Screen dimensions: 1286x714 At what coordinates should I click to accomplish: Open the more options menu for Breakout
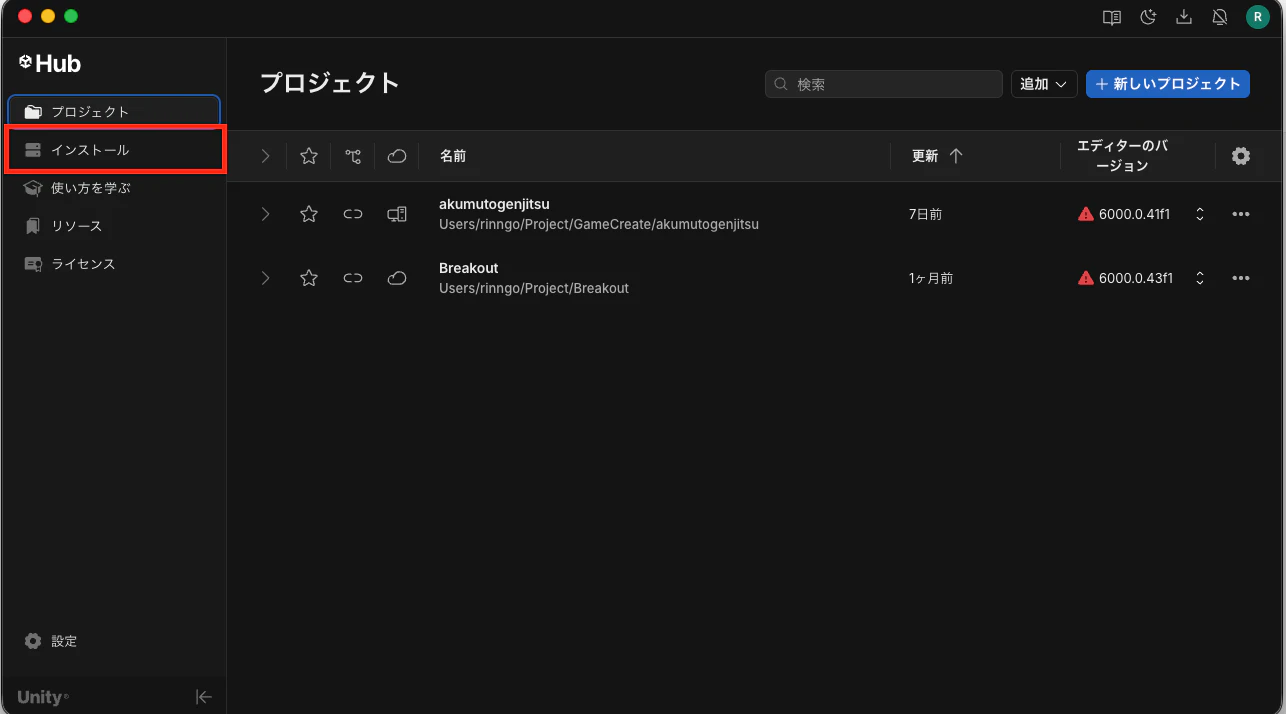(x=1241, y=278)
